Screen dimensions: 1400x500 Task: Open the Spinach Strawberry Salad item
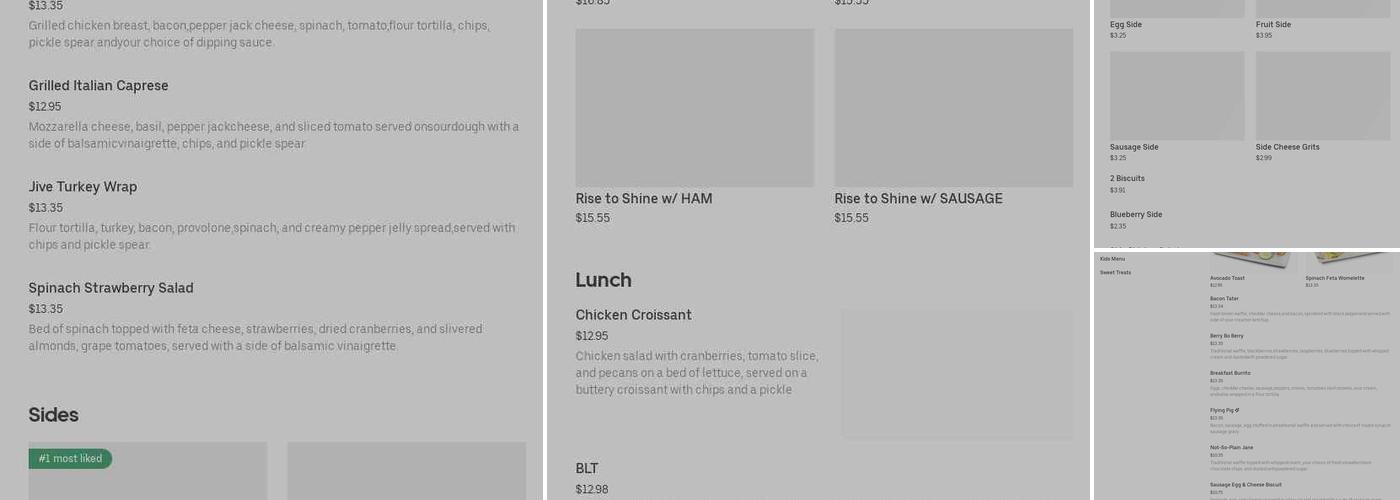point(111,288)
